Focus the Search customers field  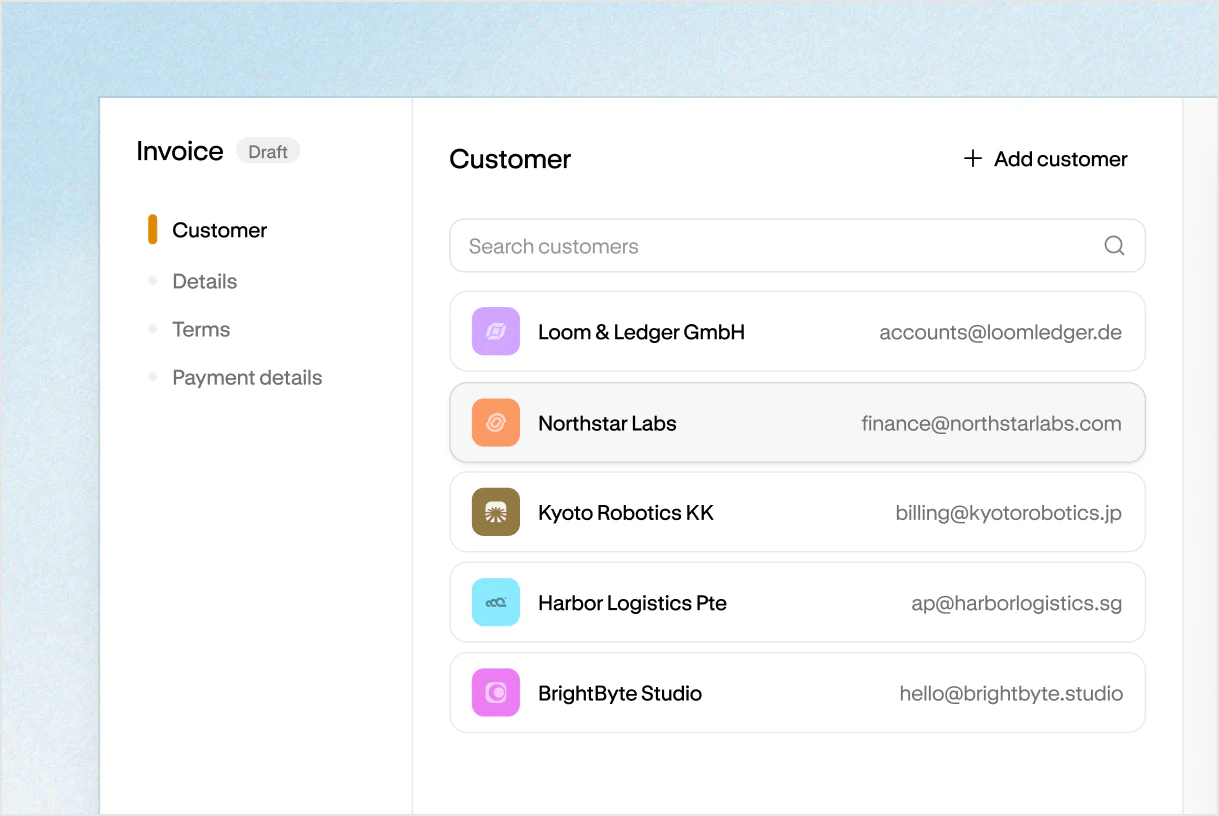click(x=797, y=246)
